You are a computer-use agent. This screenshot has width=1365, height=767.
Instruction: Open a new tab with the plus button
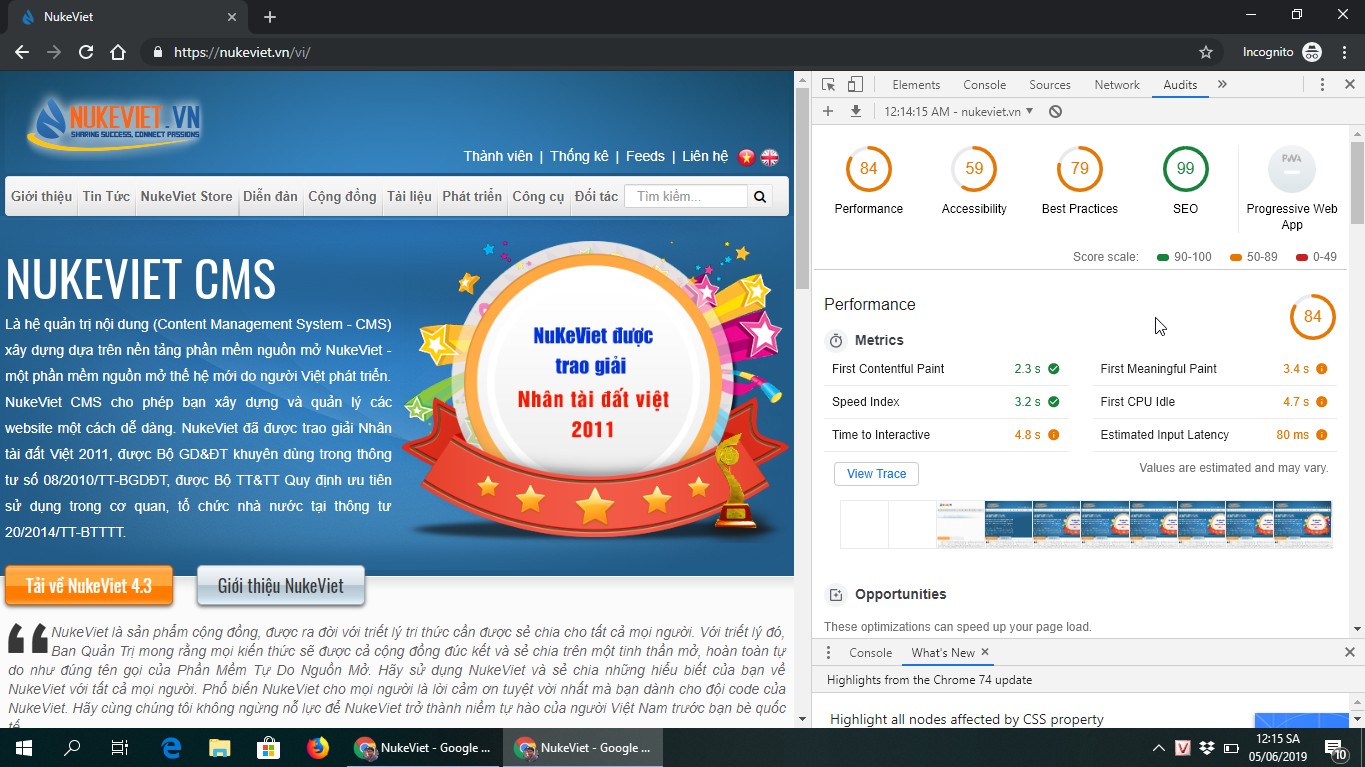pos(270,17)
